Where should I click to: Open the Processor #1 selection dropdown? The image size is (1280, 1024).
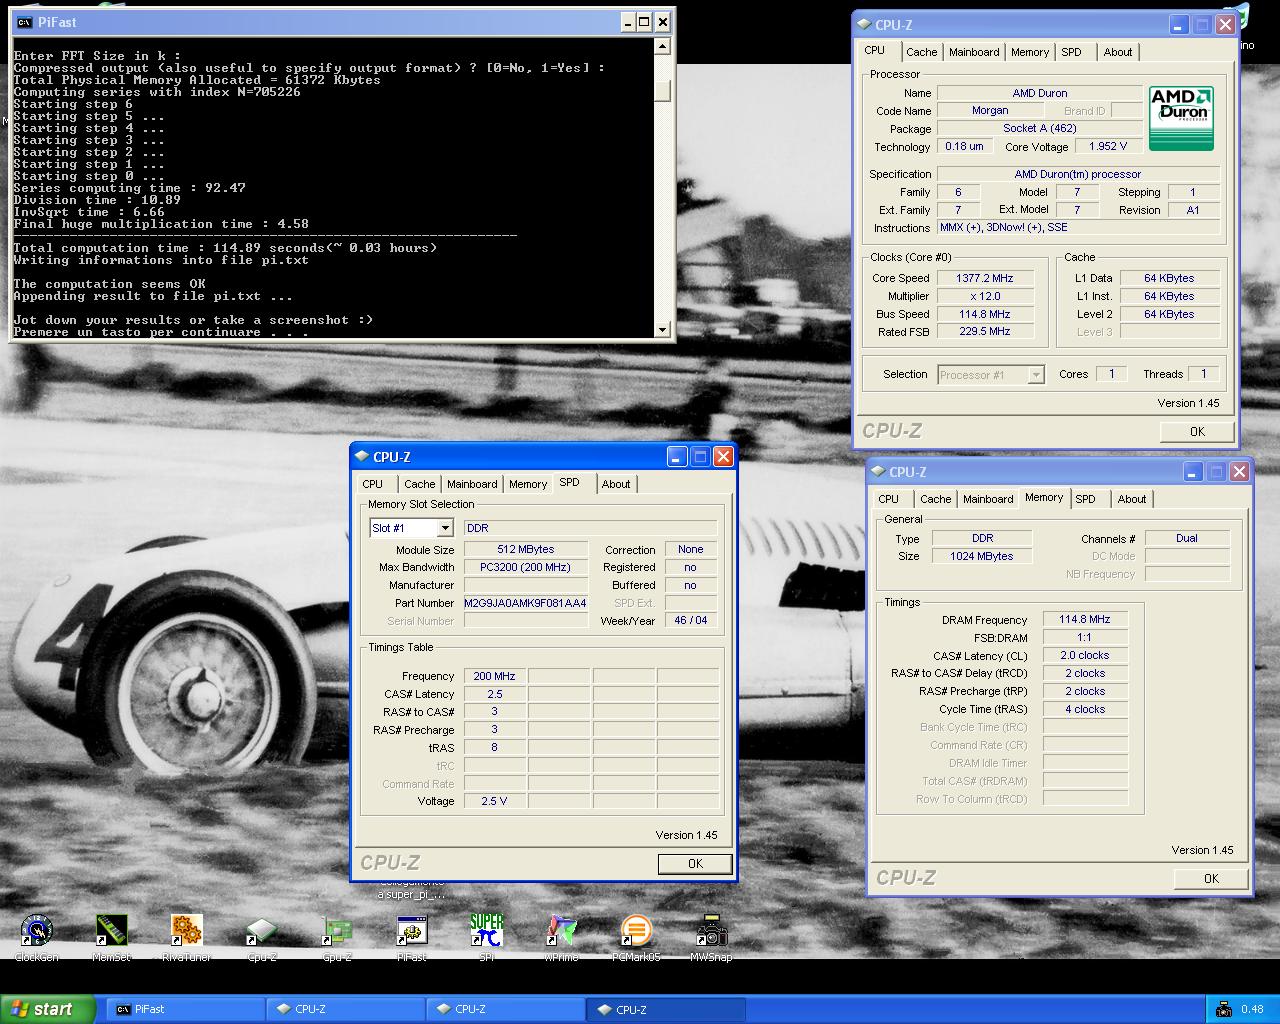point(1036,375)
